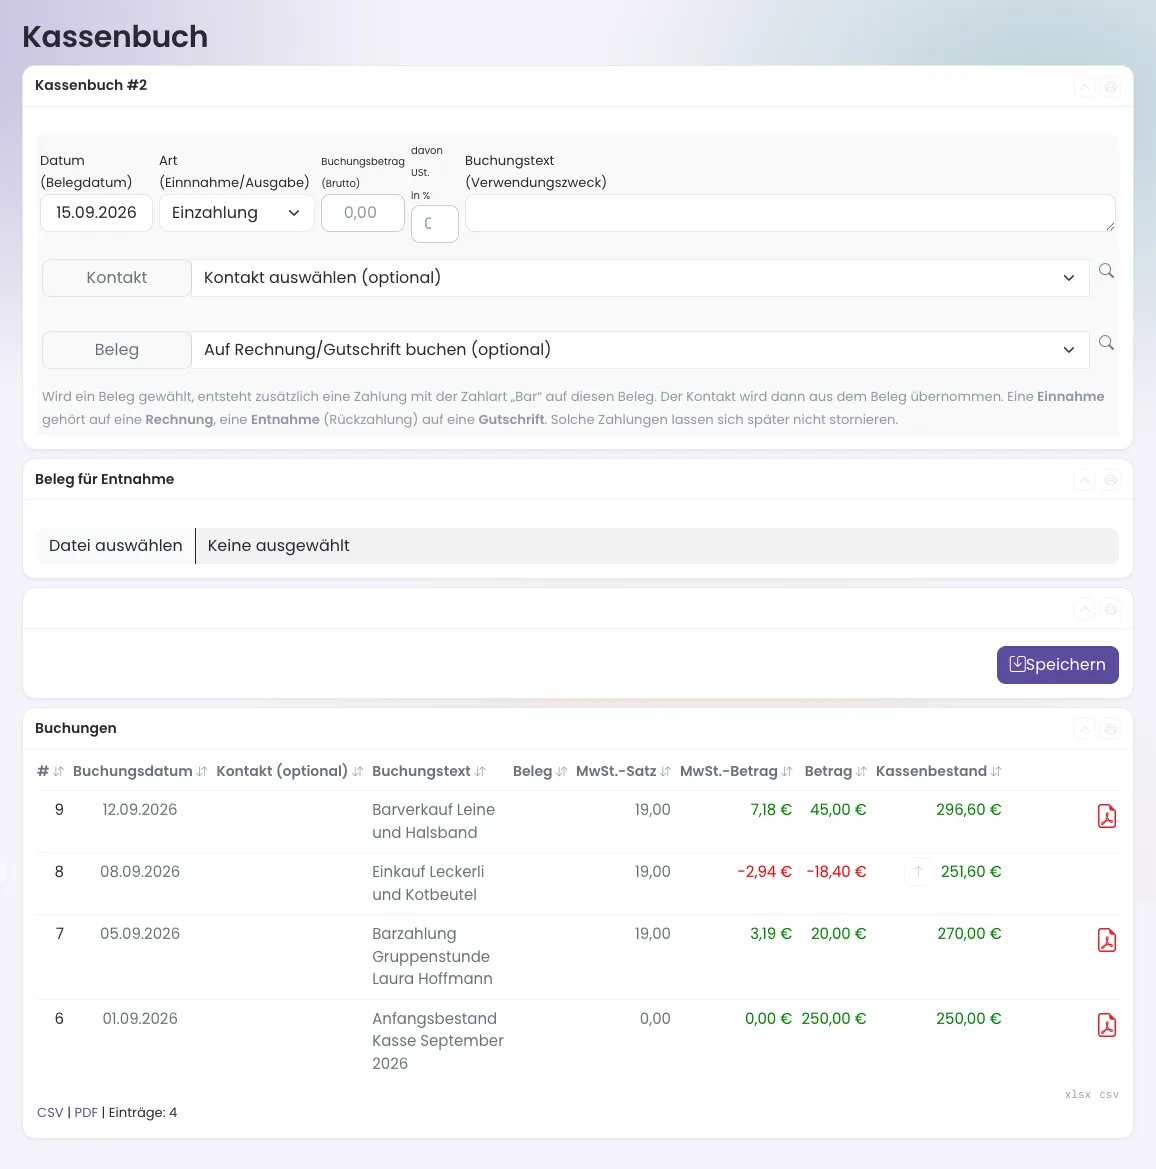Viewport: 1156px width, 1169px height.
Task: Sort the table by Kassenbestand
Action: click(x=938, y=772)
